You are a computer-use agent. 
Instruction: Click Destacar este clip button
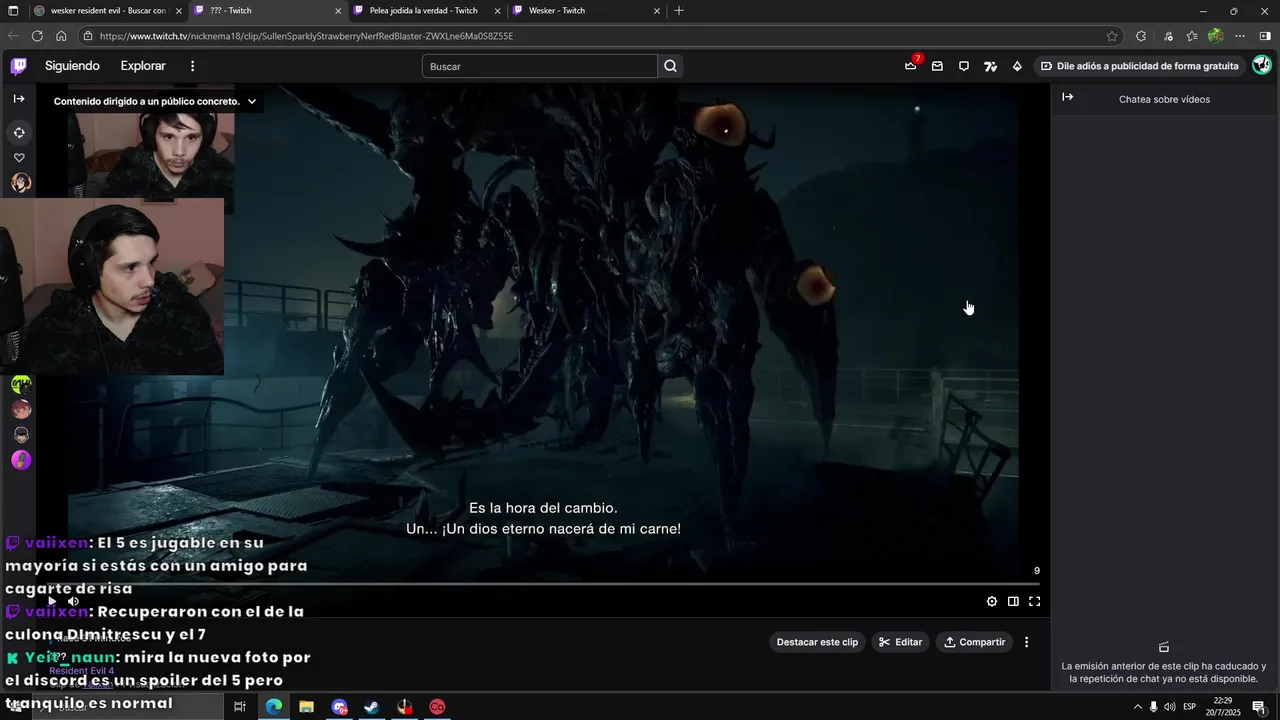tap(817, 642)
